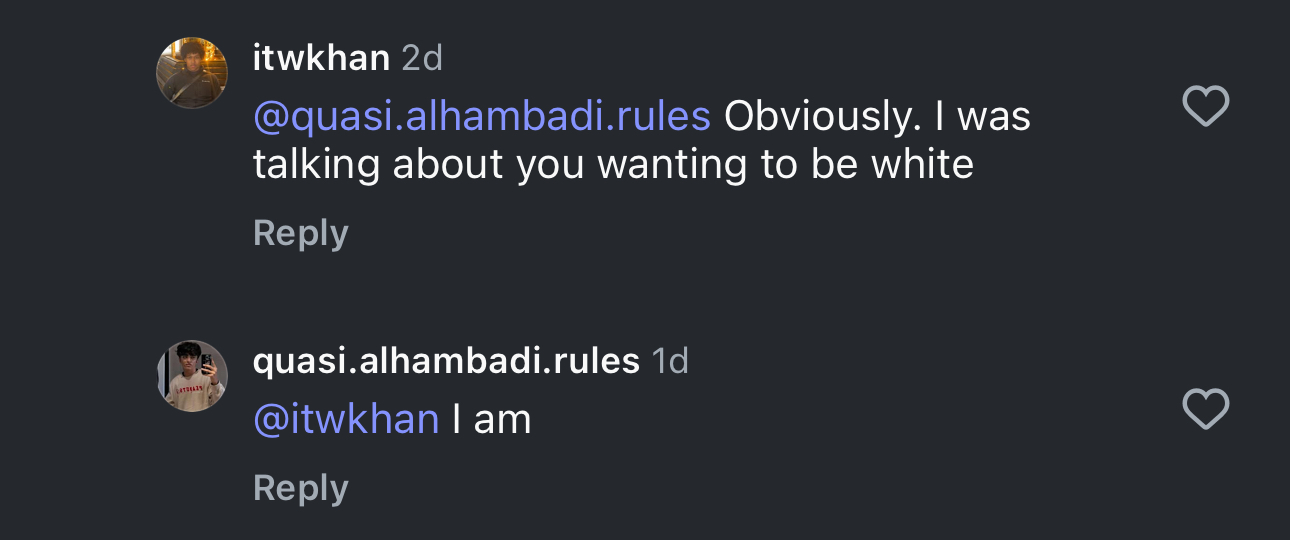Viewport: 1290px width, 540px height.
Task: Select the "I am" comment text
Action: (x=491, y=419)
